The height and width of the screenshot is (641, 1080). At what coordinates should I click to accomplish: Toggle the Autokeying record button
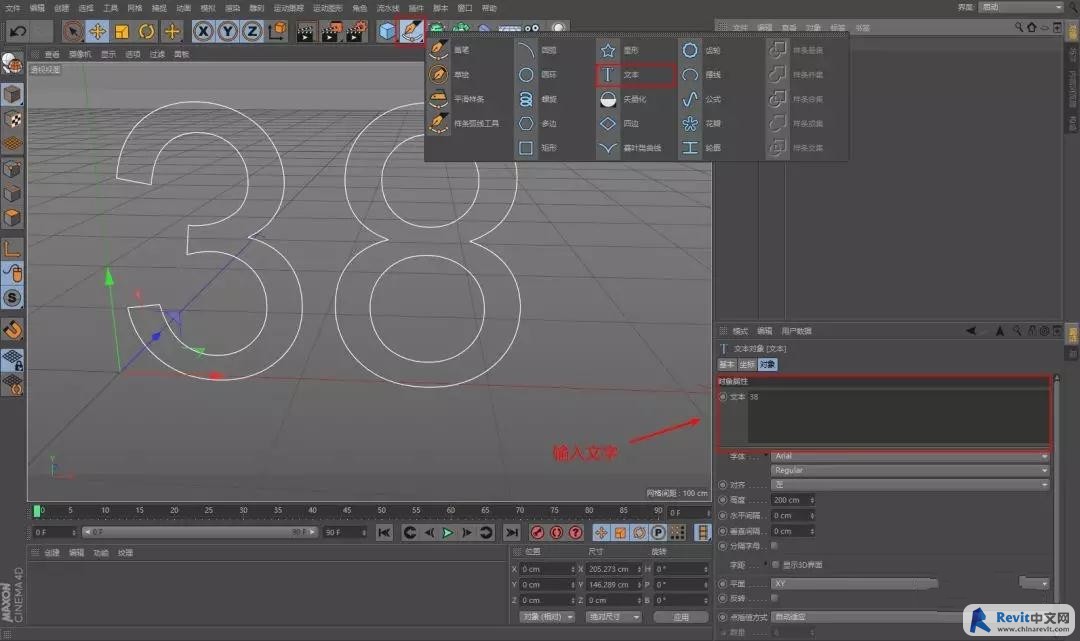(557, 532)
